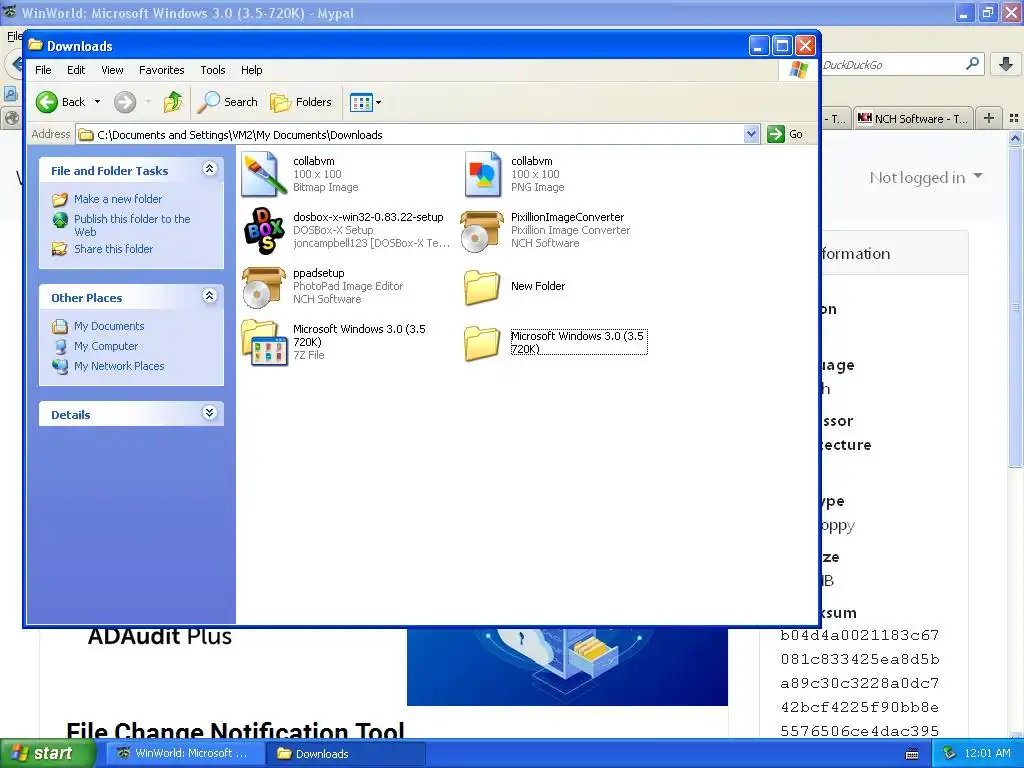1024x768 pixels.
Task: Open the browser downloads arrow button
Action: point(1006,64)
